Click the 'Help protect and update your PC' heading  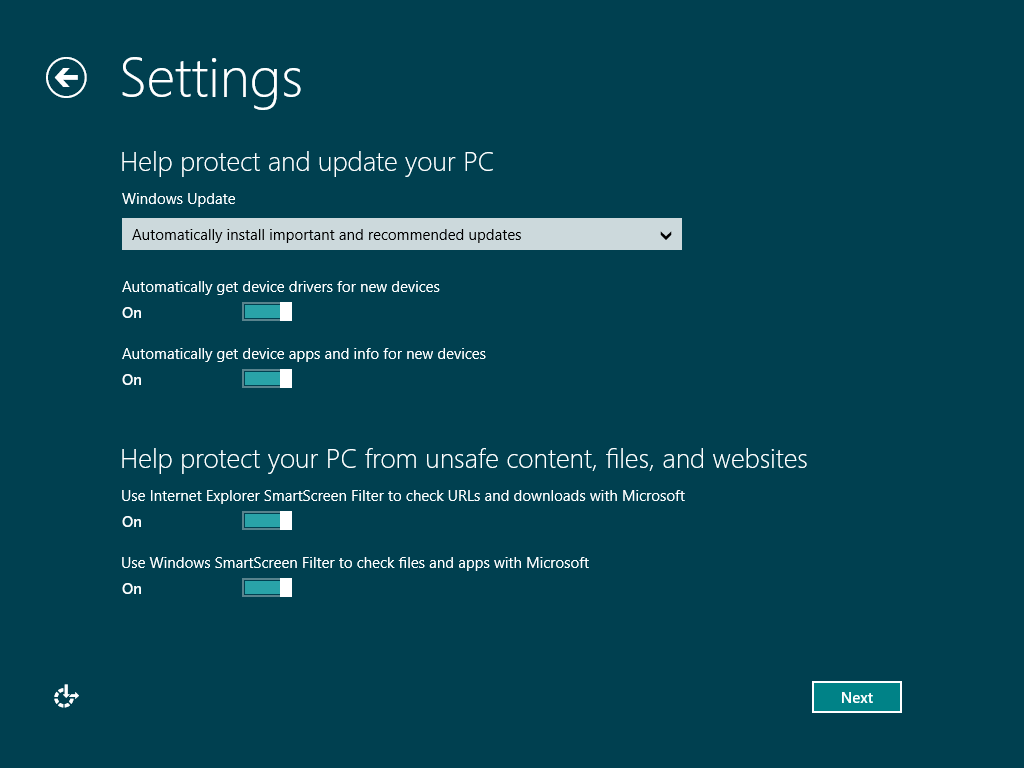point(307,162)
